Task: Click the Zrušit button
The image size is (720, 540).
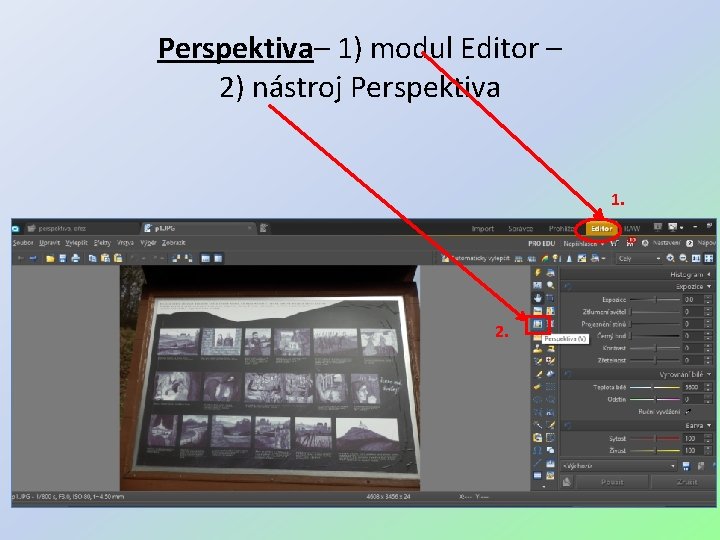Action: (686, 482)
